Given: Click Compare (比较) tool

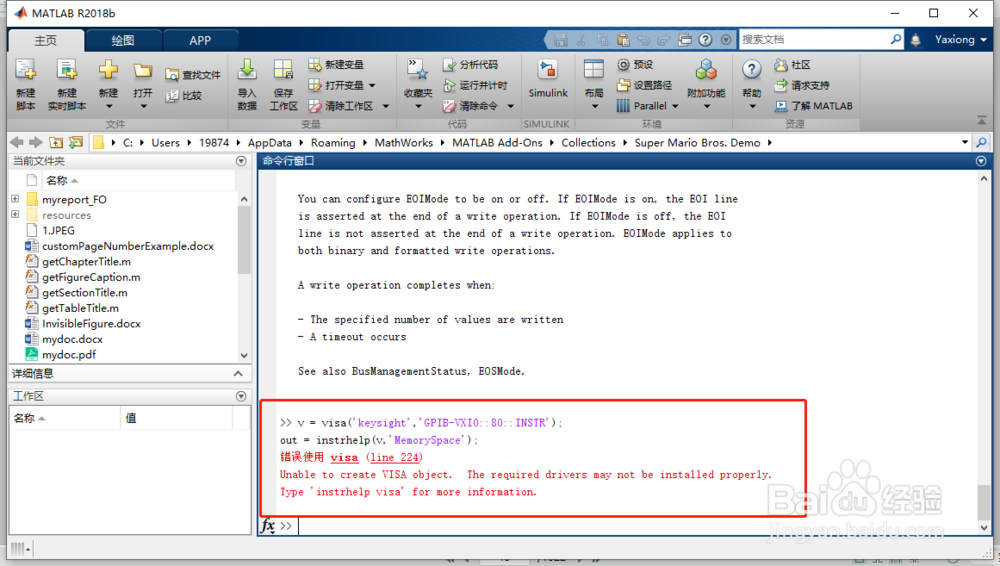Looking at the screenshot, I should click(x=184, y=95).
